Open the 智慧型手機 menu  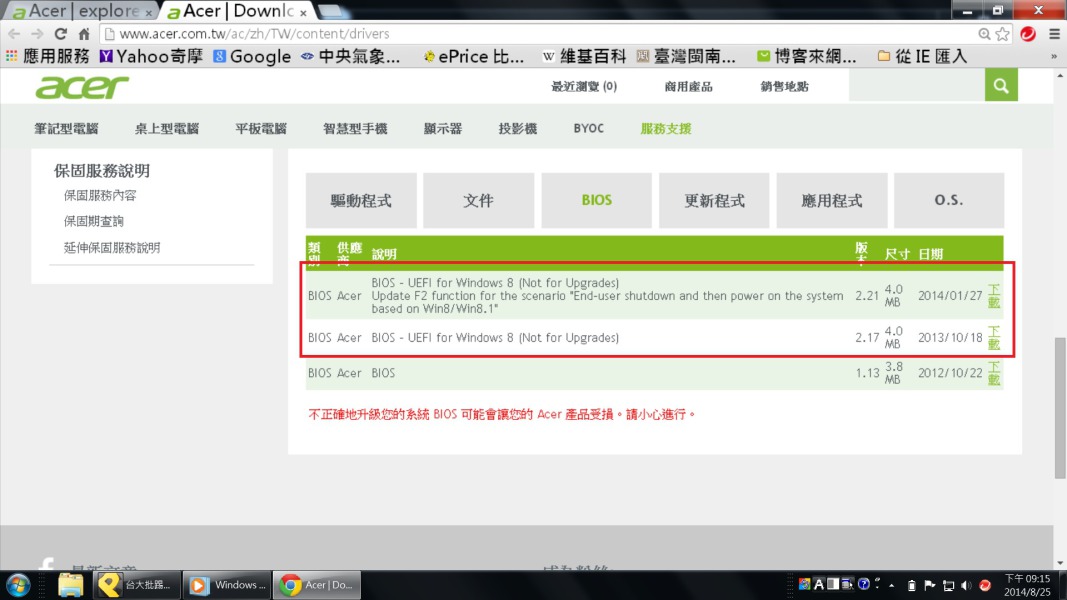tap(355, 129)
